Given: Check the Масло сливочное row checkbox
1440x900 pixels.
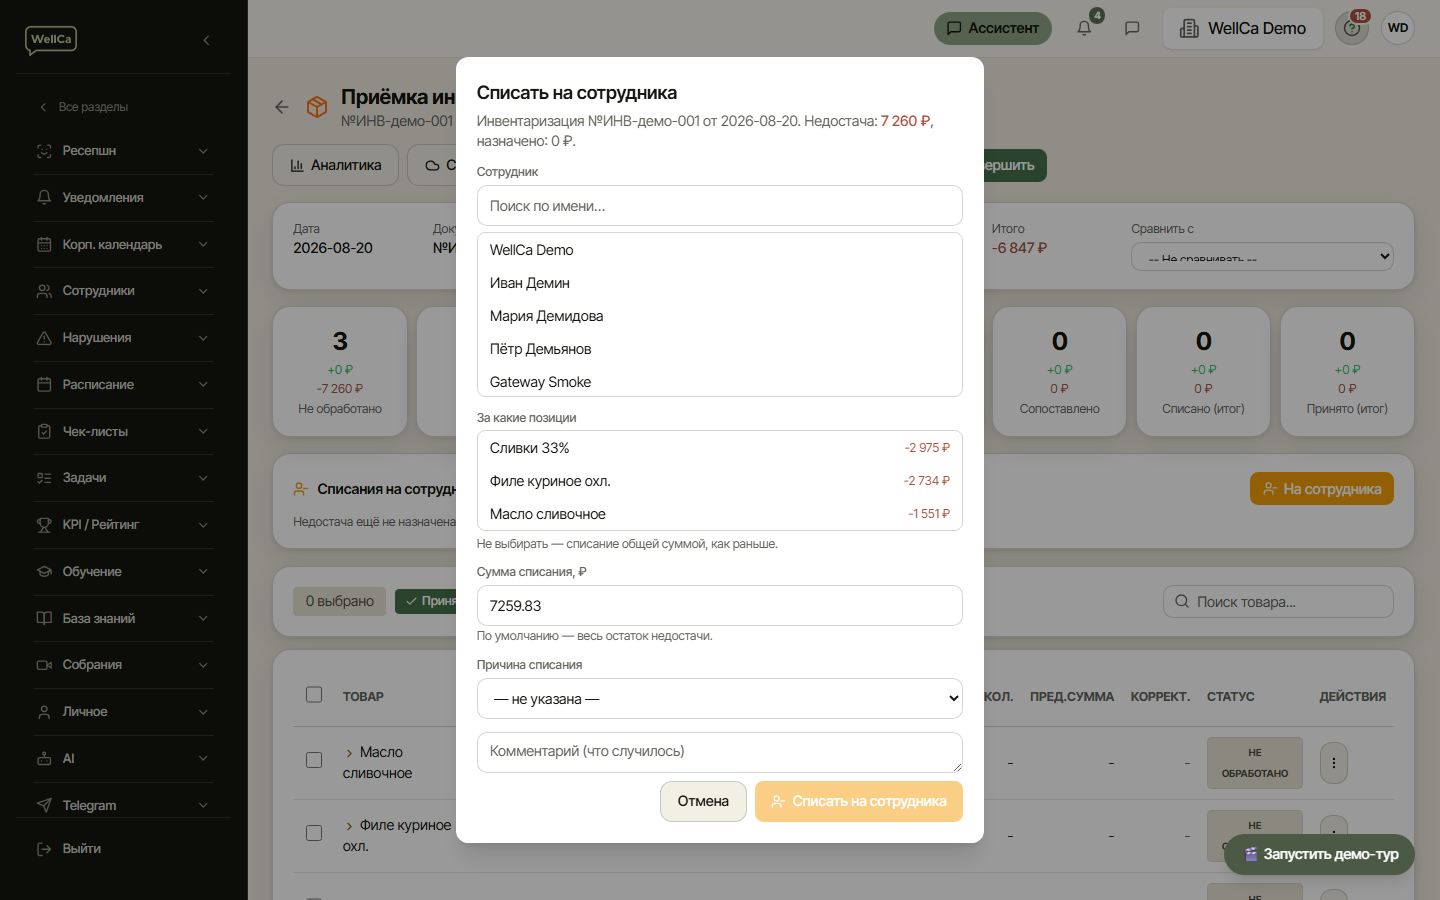Looking at the screenshot, I should 314,760.
